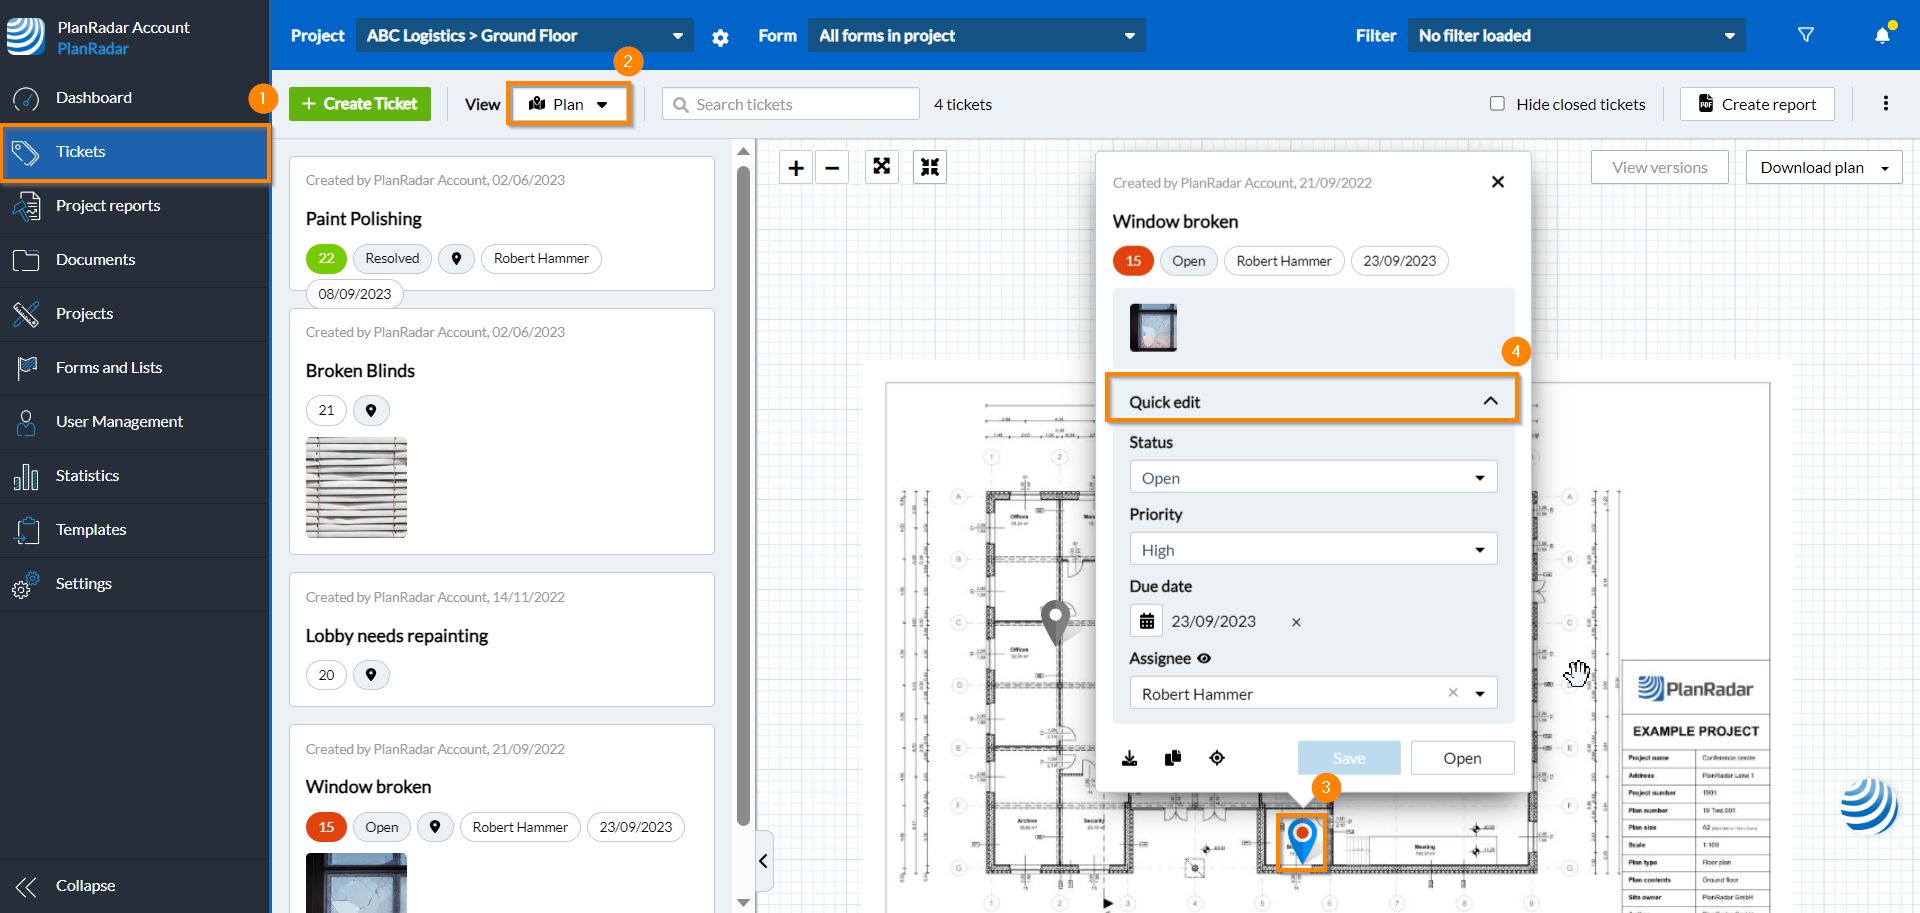
Task: Click the duplicate ticket icon in popup
Action: 1173,758
